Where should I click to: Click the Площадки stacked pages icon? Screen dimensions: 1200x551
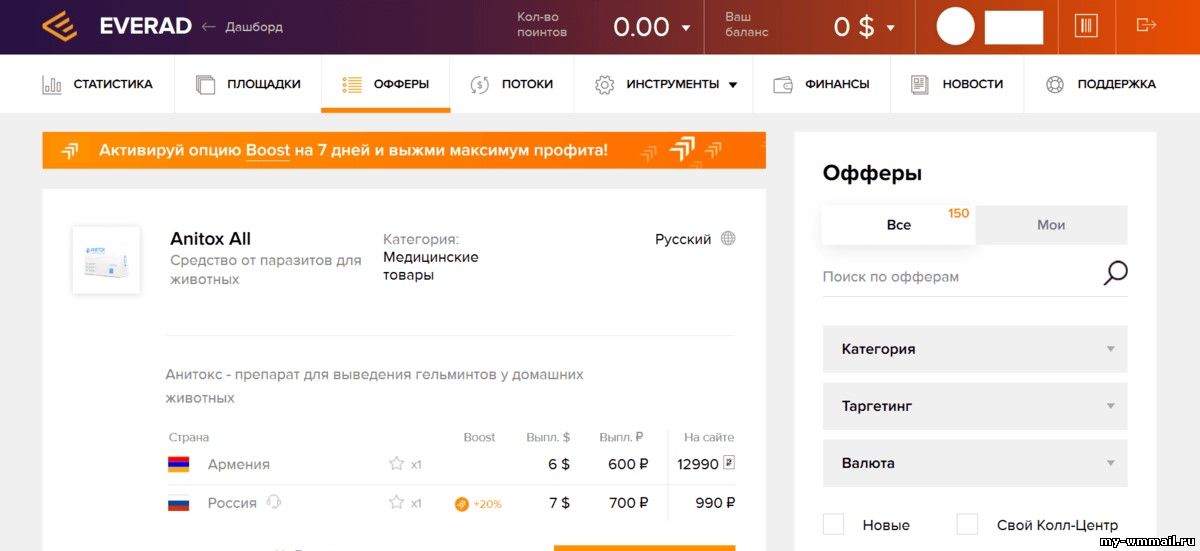click(206, 85)
